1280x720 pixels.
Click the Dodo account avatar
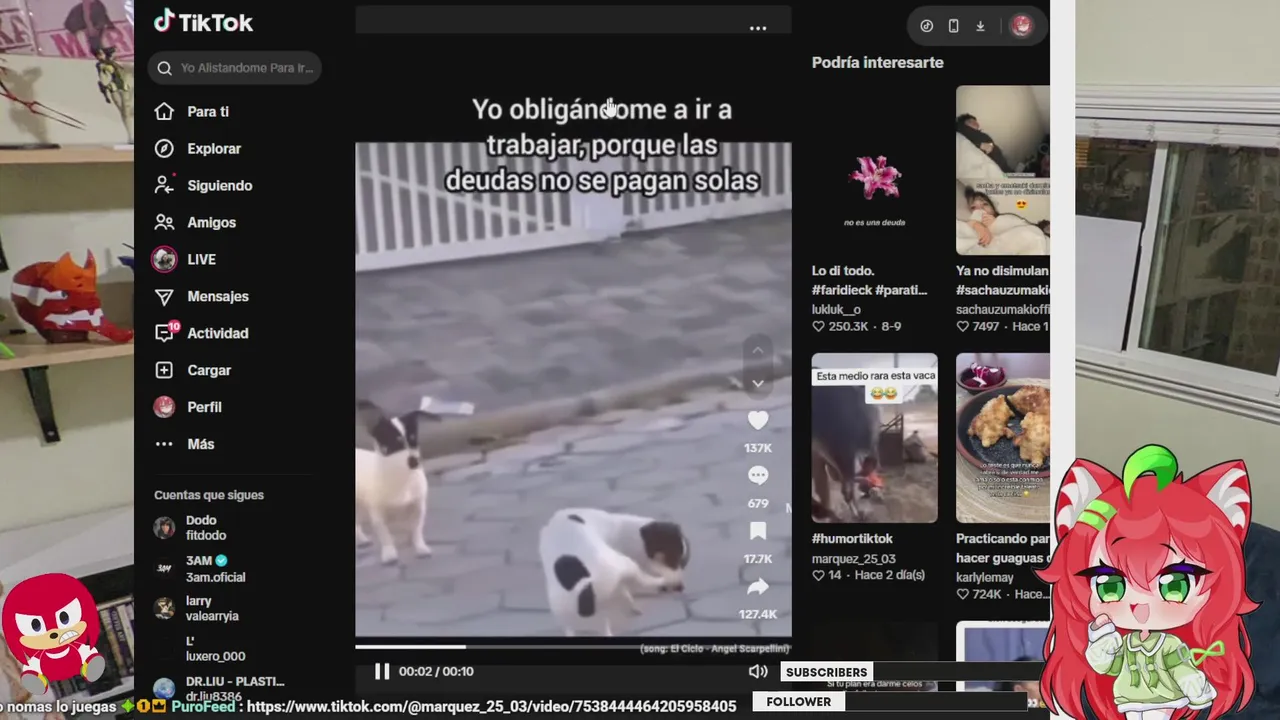(164, 529)
